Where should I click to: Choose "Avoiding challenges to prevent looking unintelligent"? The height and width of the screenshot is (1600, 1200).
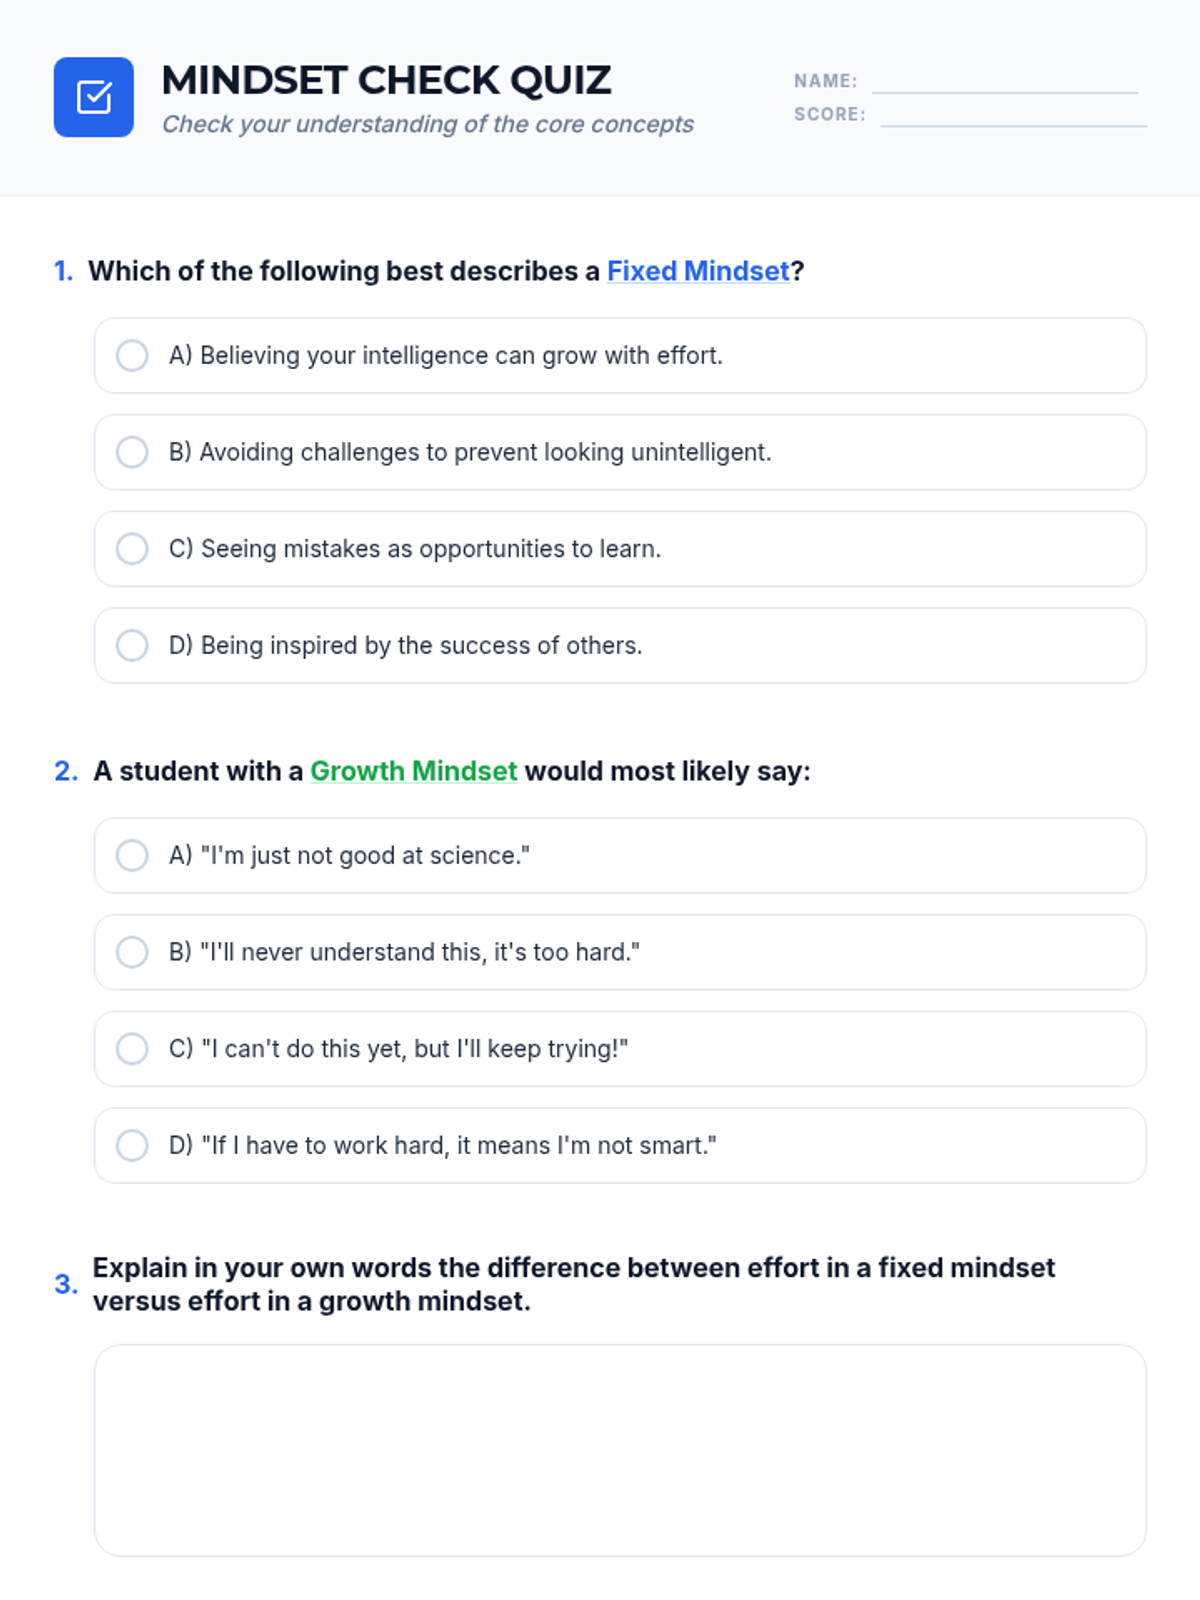tap(132, 452)
